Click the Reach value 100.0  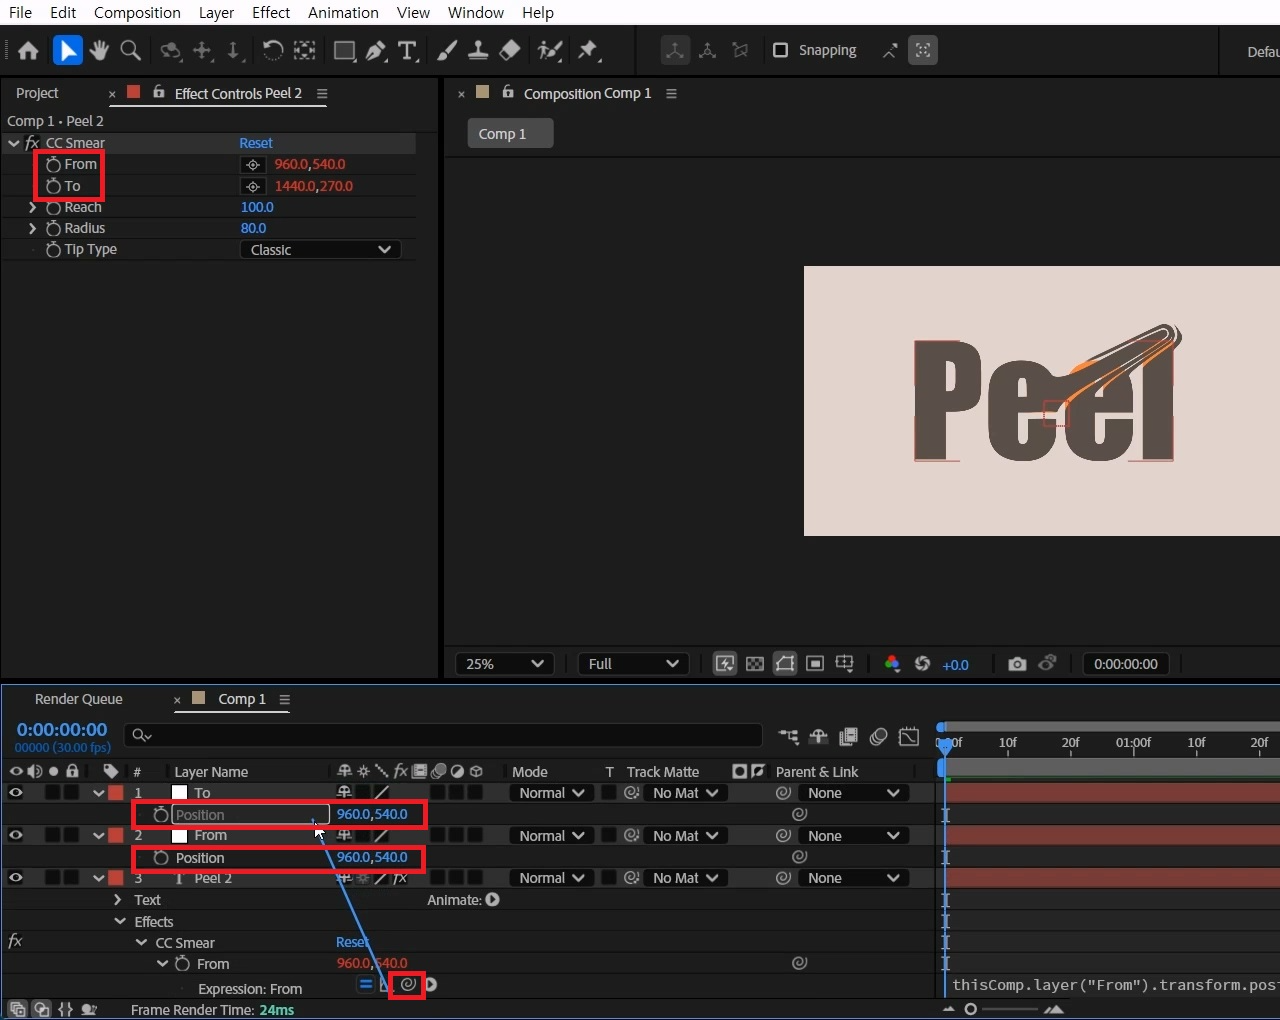(x=257, y=208)
